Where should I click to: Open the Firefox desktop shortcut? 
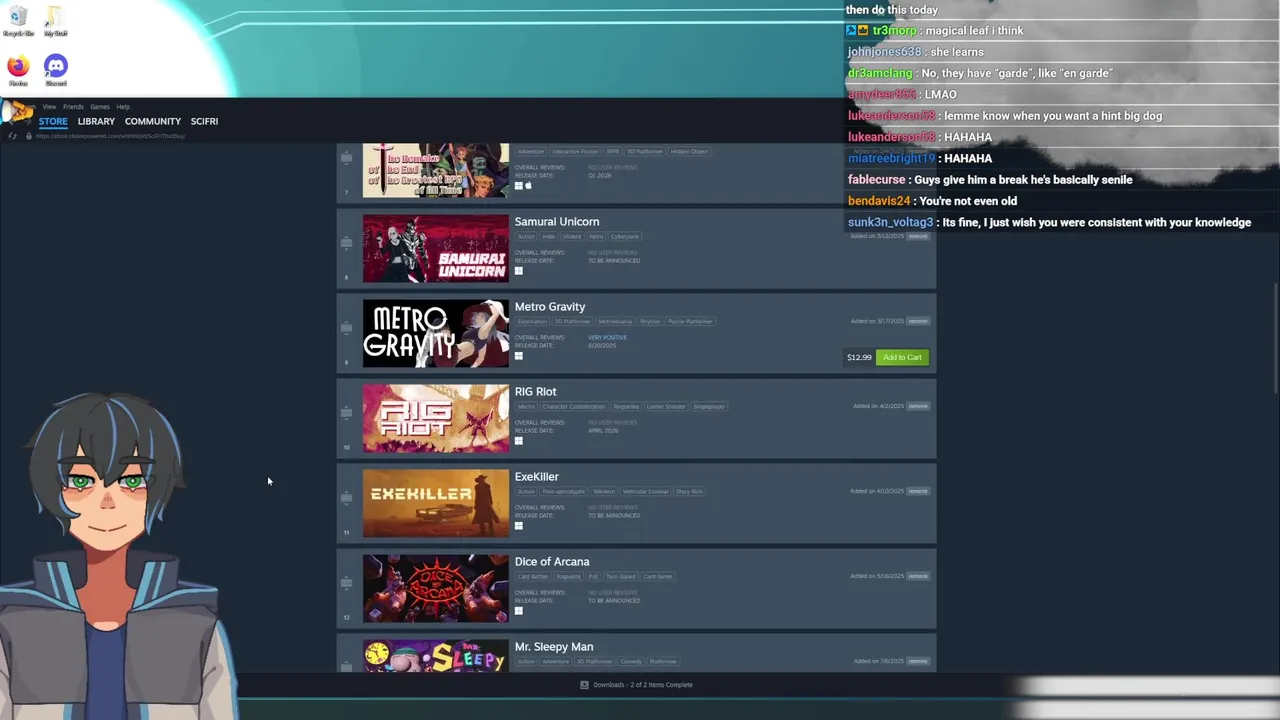pyautogui.click(x=18, y=69)
